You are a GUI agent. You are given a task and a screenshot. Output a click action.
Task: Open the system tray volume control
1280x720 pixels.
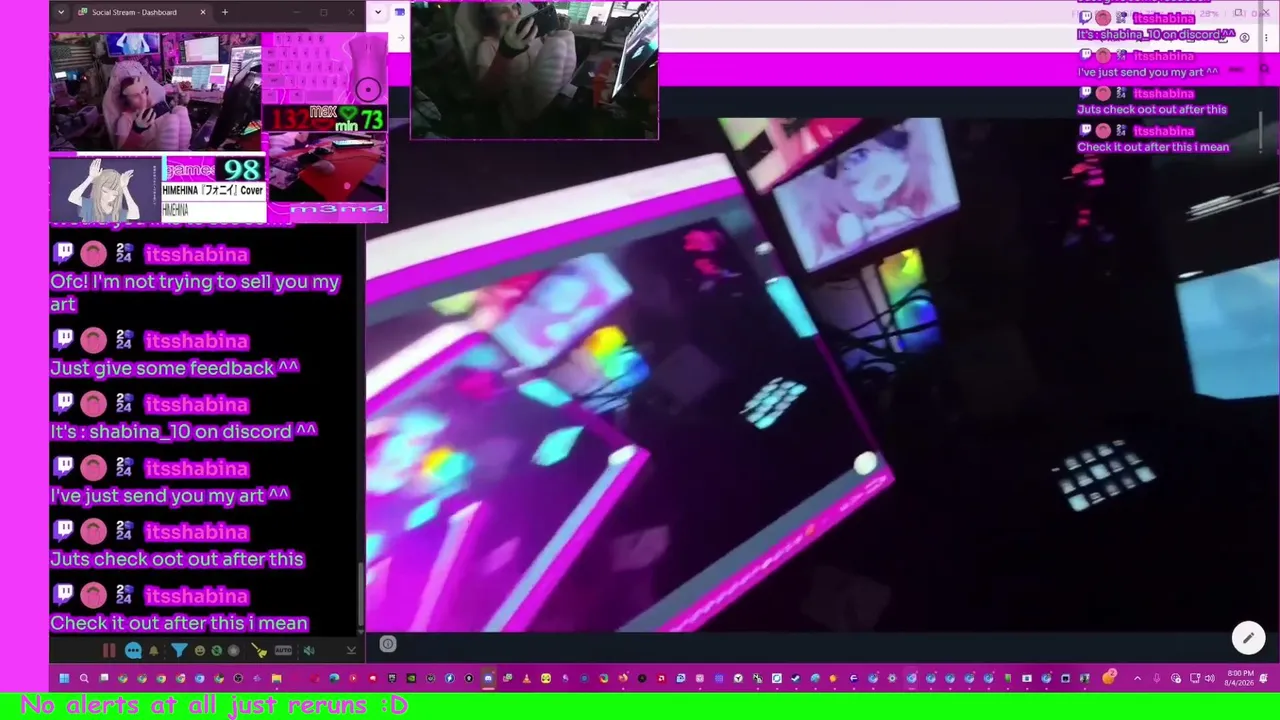(1210, 679)
